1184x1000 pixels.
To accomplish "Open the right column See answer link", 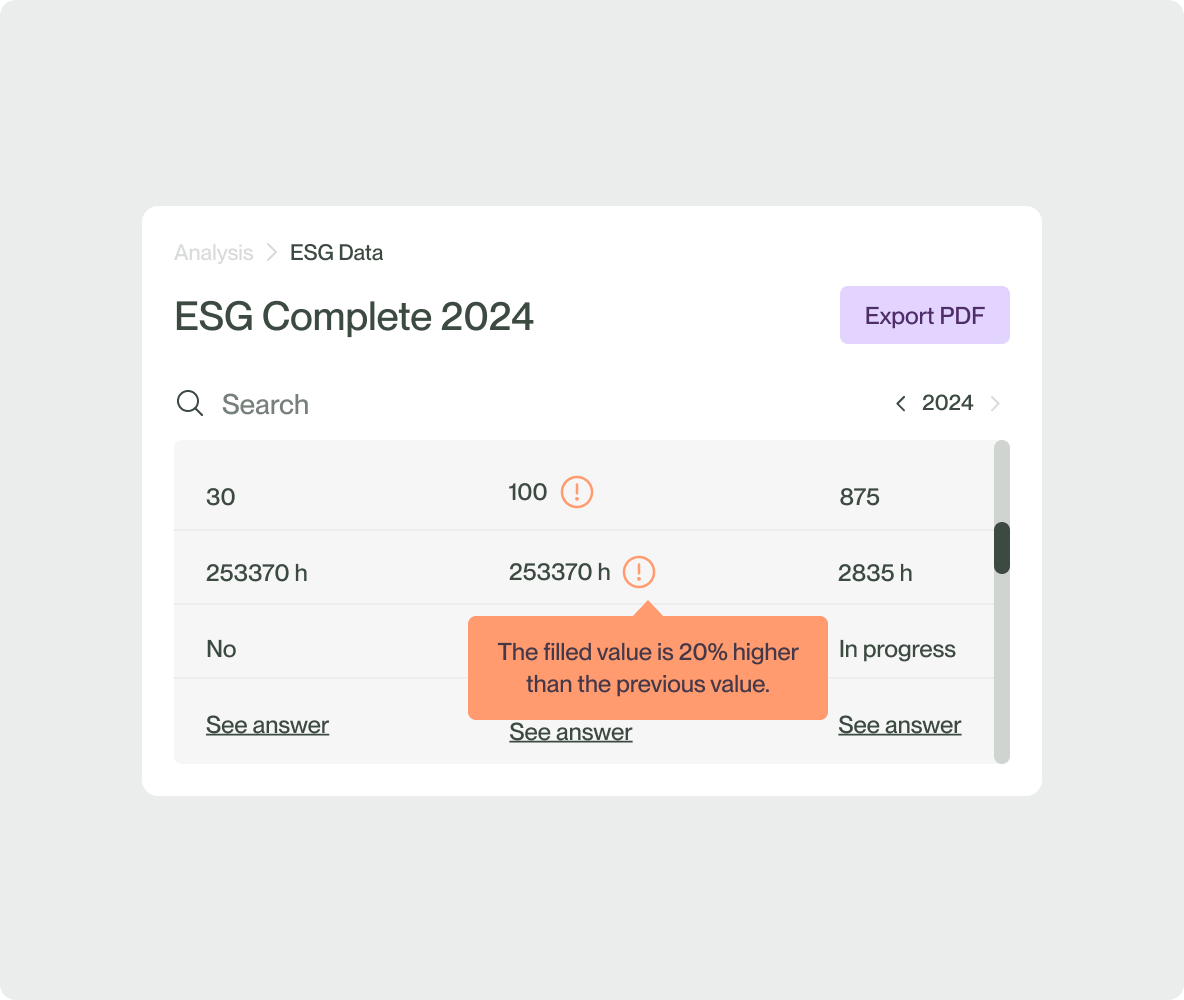I will (899, 725).
